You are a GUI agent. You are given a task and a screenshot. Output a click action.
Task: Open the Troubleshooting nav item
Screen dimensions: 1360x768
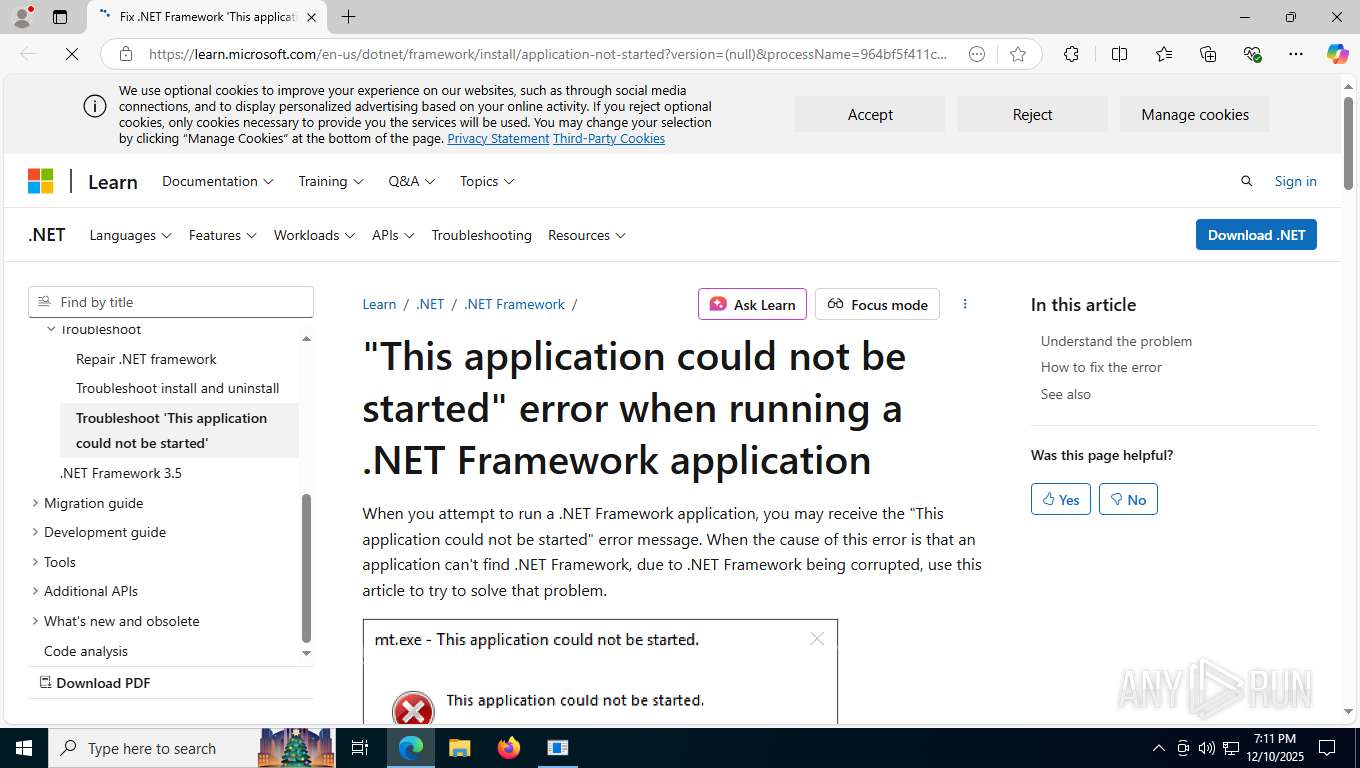point(481,235)
